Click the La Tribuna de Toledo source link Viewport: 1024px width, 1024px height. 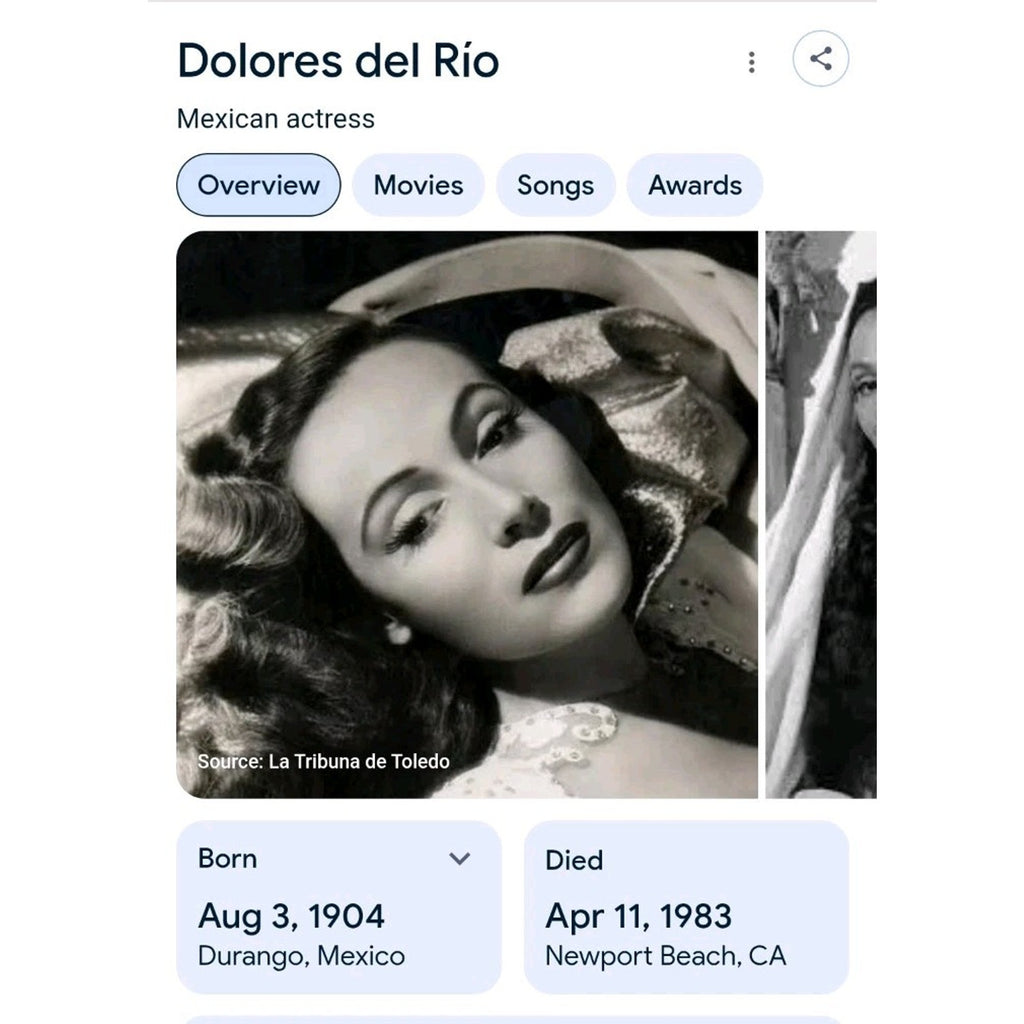pos(359,762)
